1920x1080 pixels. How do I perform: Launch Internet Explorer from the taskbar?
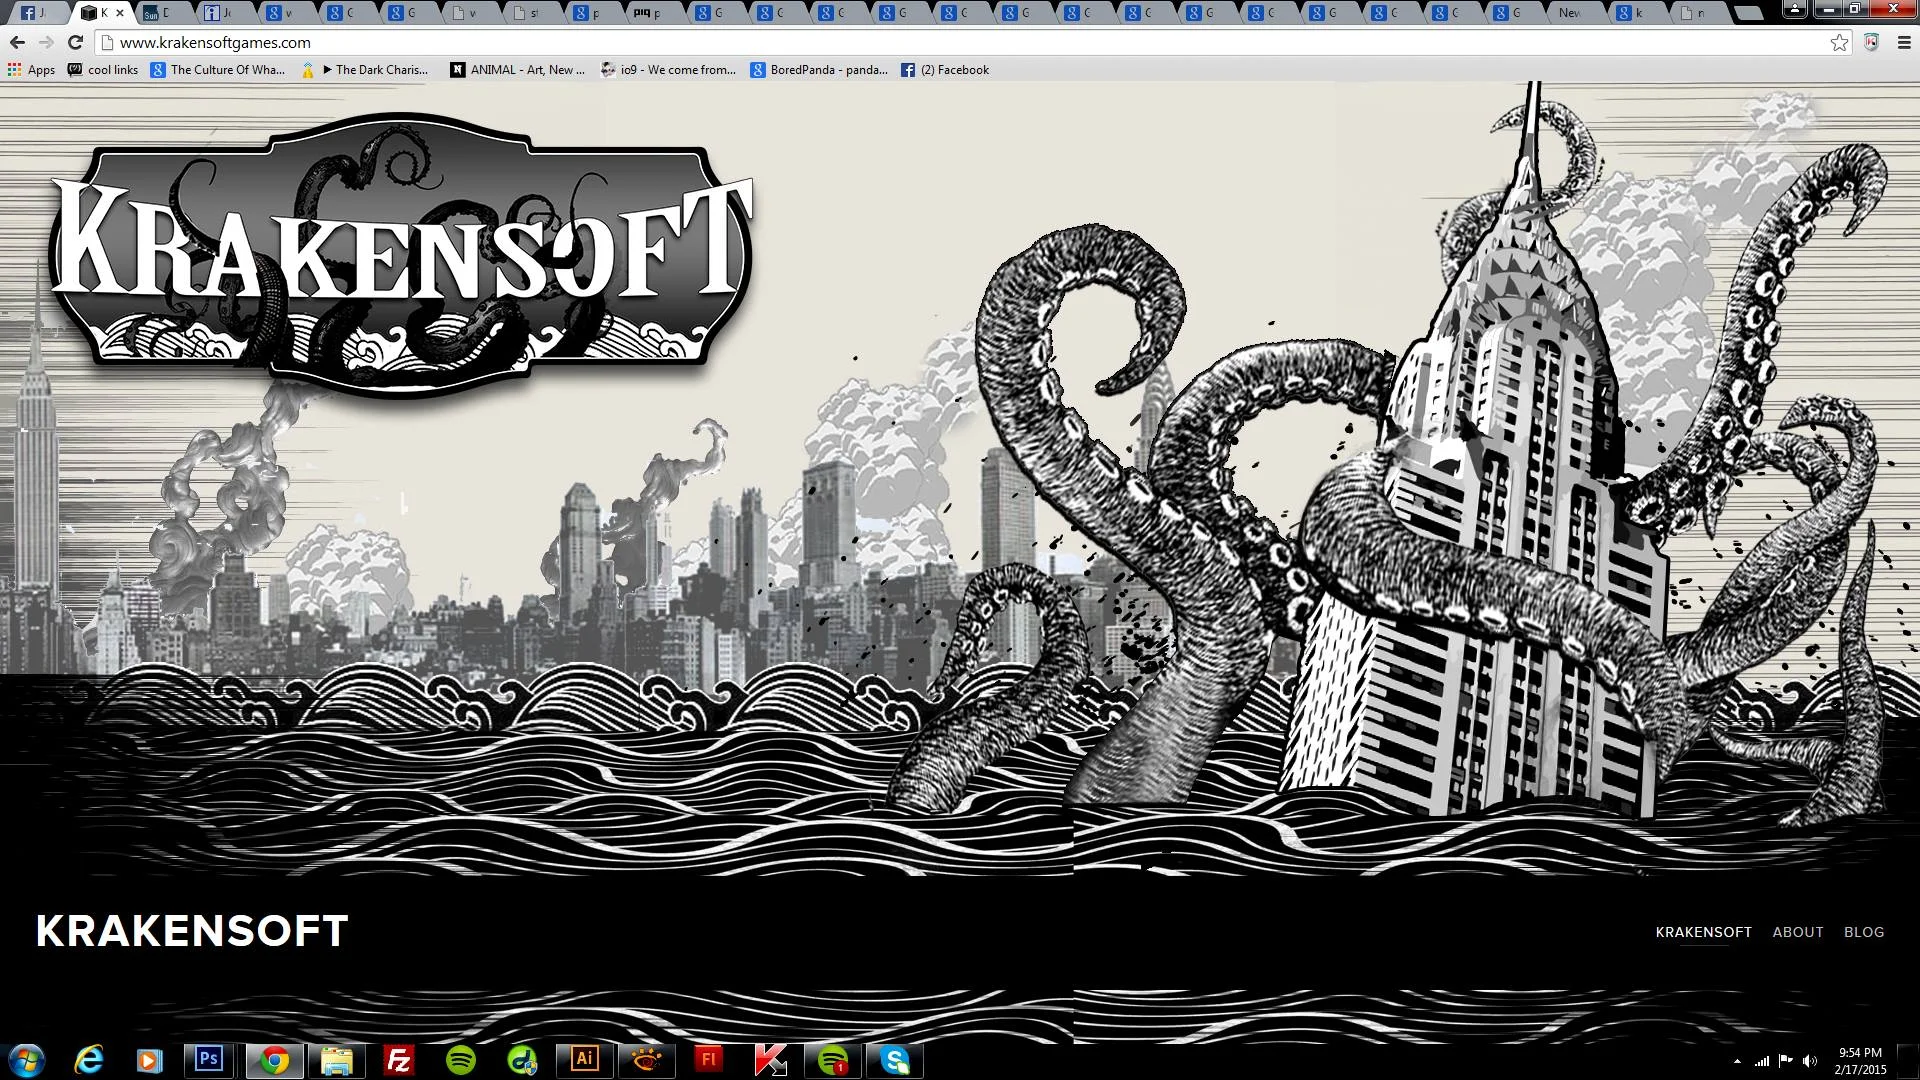[x=89, y=1060]
